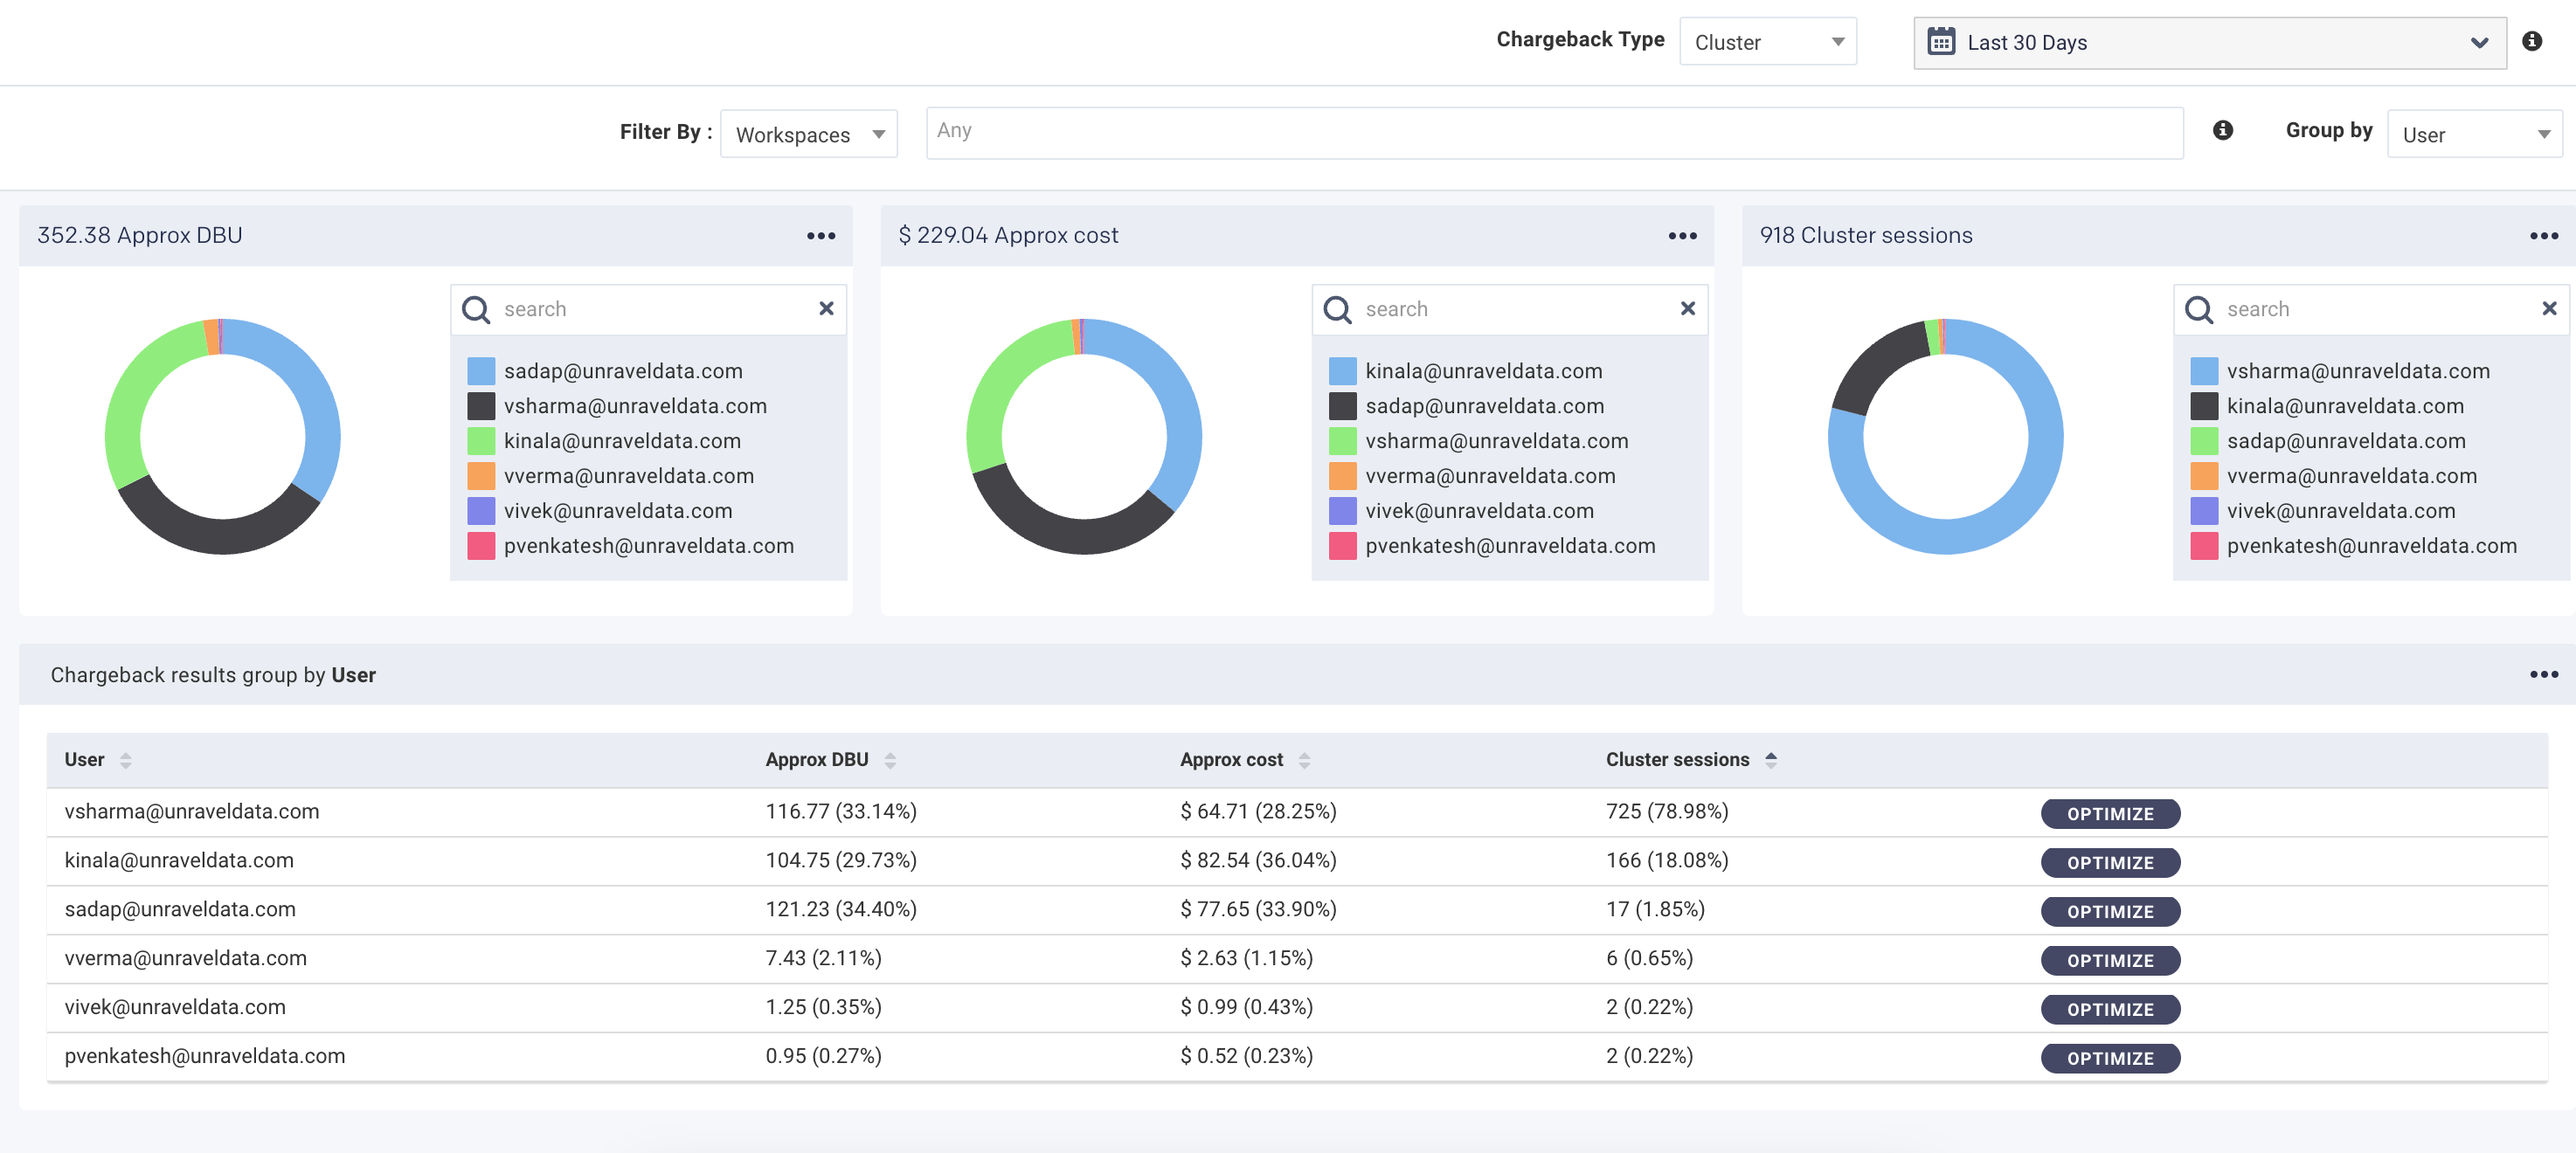Clear the search in Cluster sessions chart

pyautogui.click(x=2546, y=309)
